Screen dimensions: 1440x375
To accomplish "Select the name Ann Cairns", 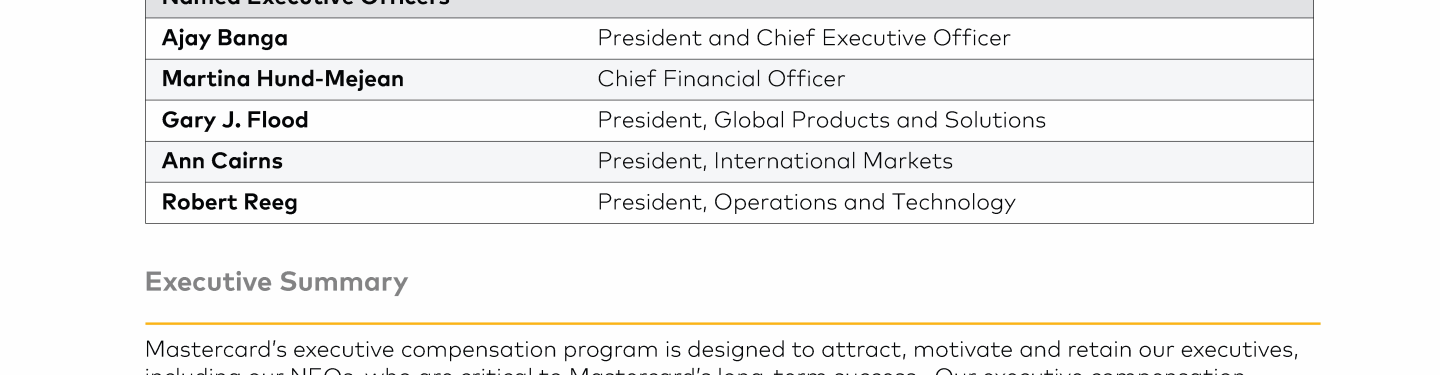I will click(x=222, y=161).
